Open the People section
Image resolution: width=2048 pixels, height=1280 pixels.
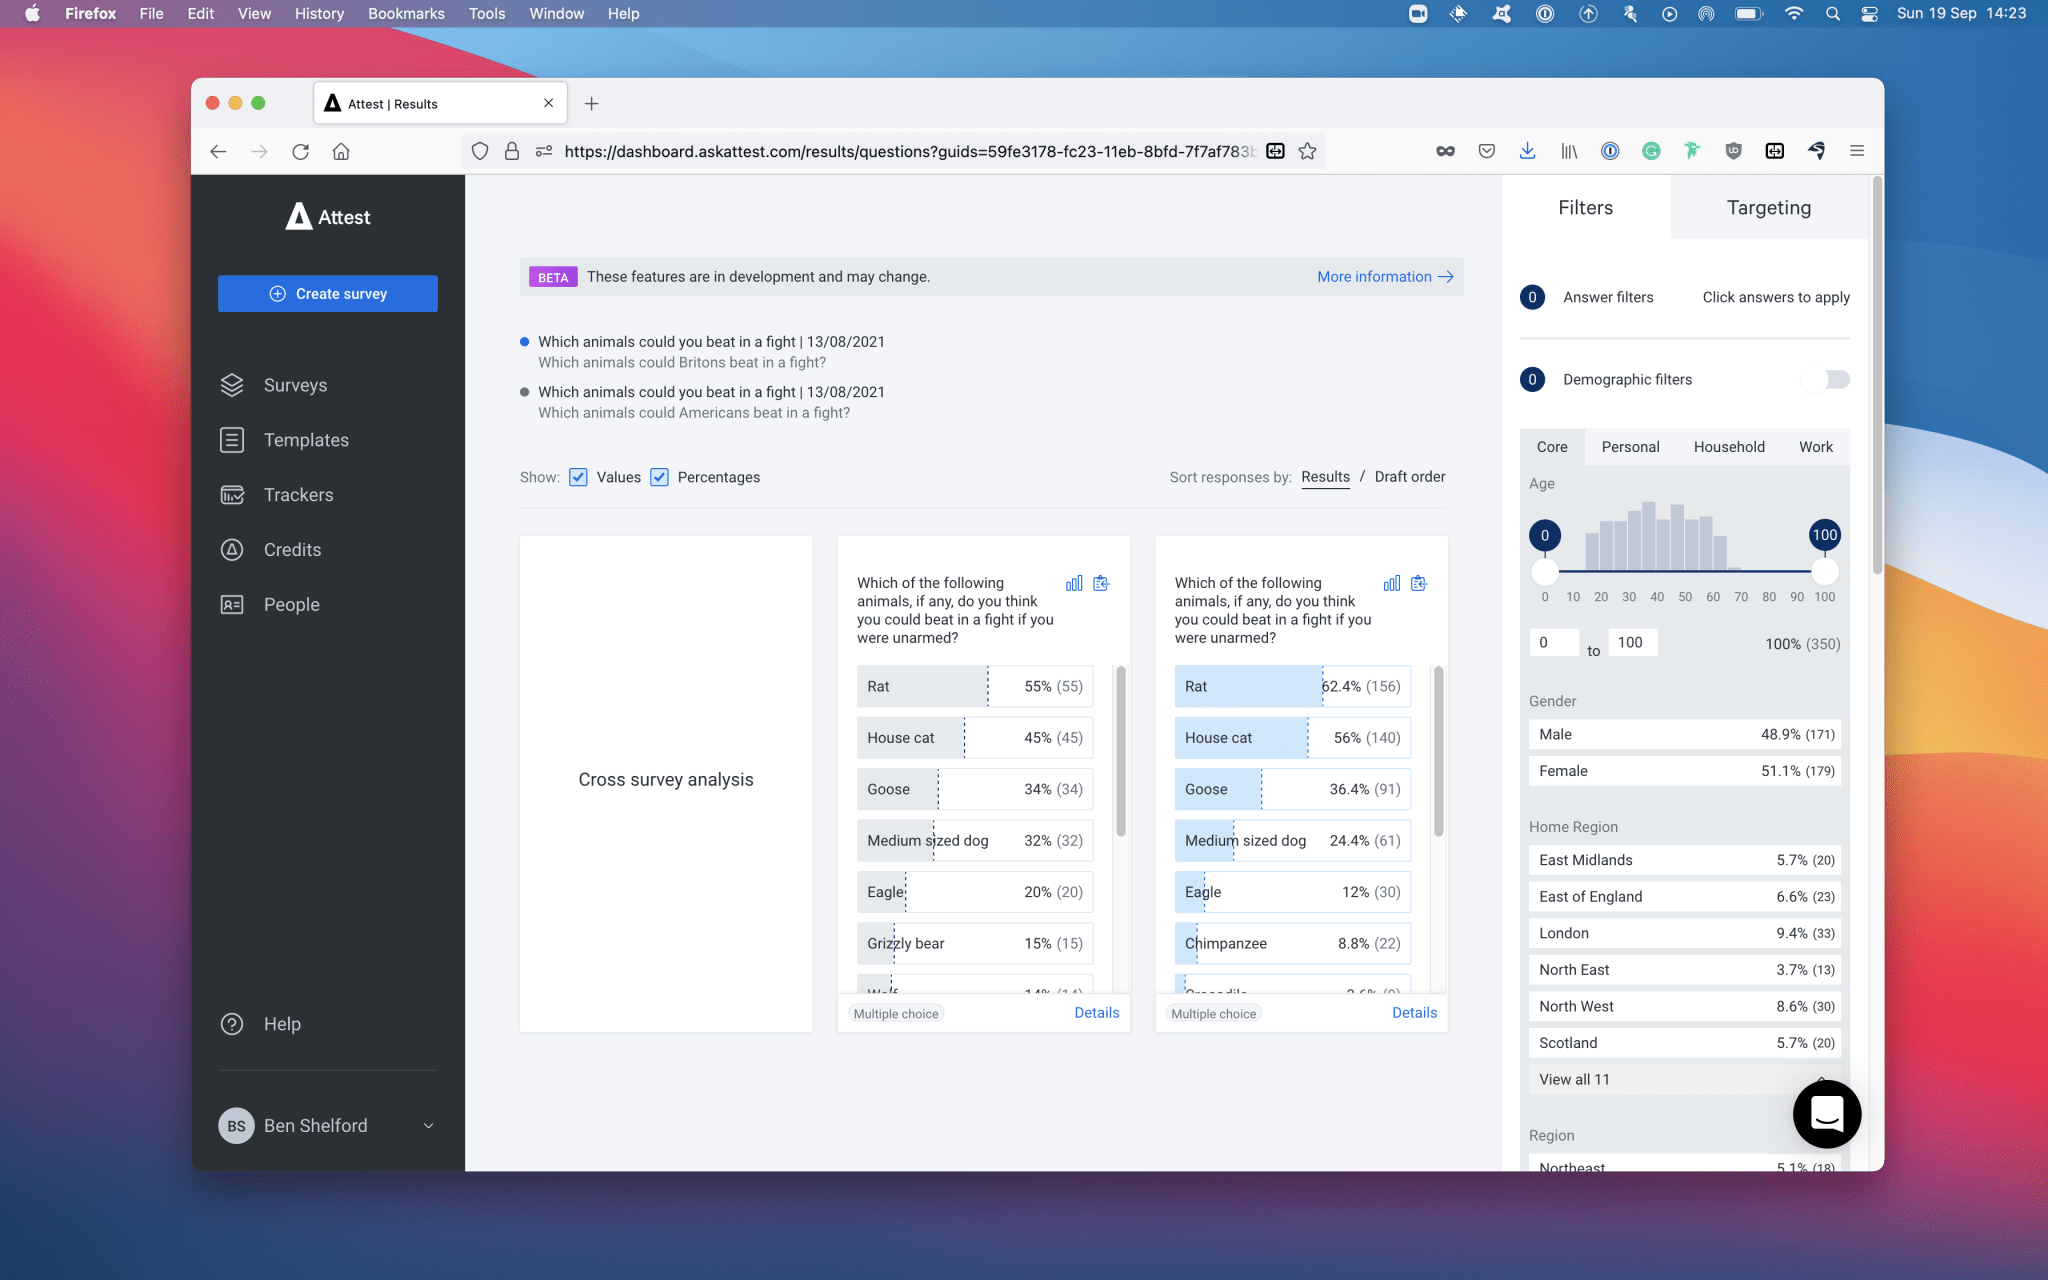291,605
